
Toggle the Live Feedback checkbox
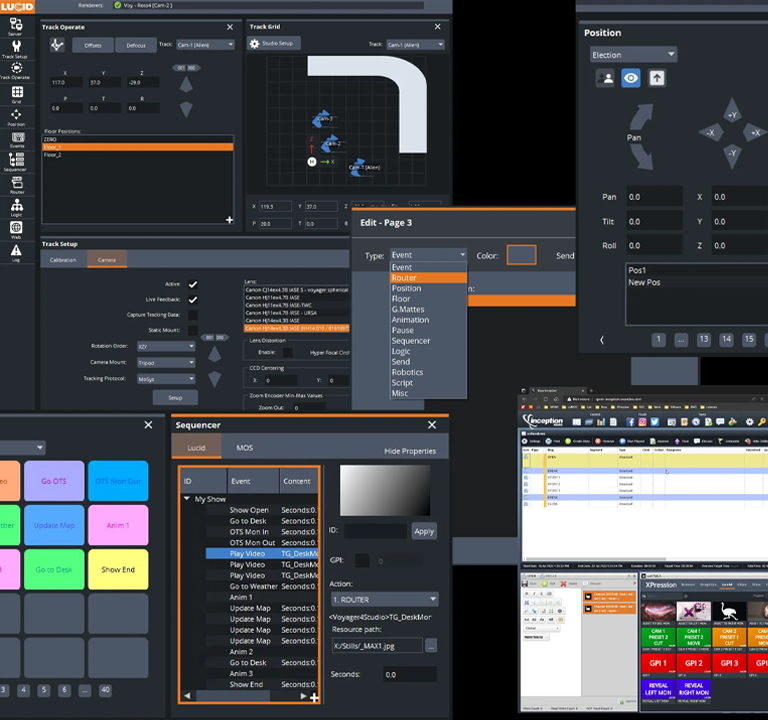tap(193, 300)
